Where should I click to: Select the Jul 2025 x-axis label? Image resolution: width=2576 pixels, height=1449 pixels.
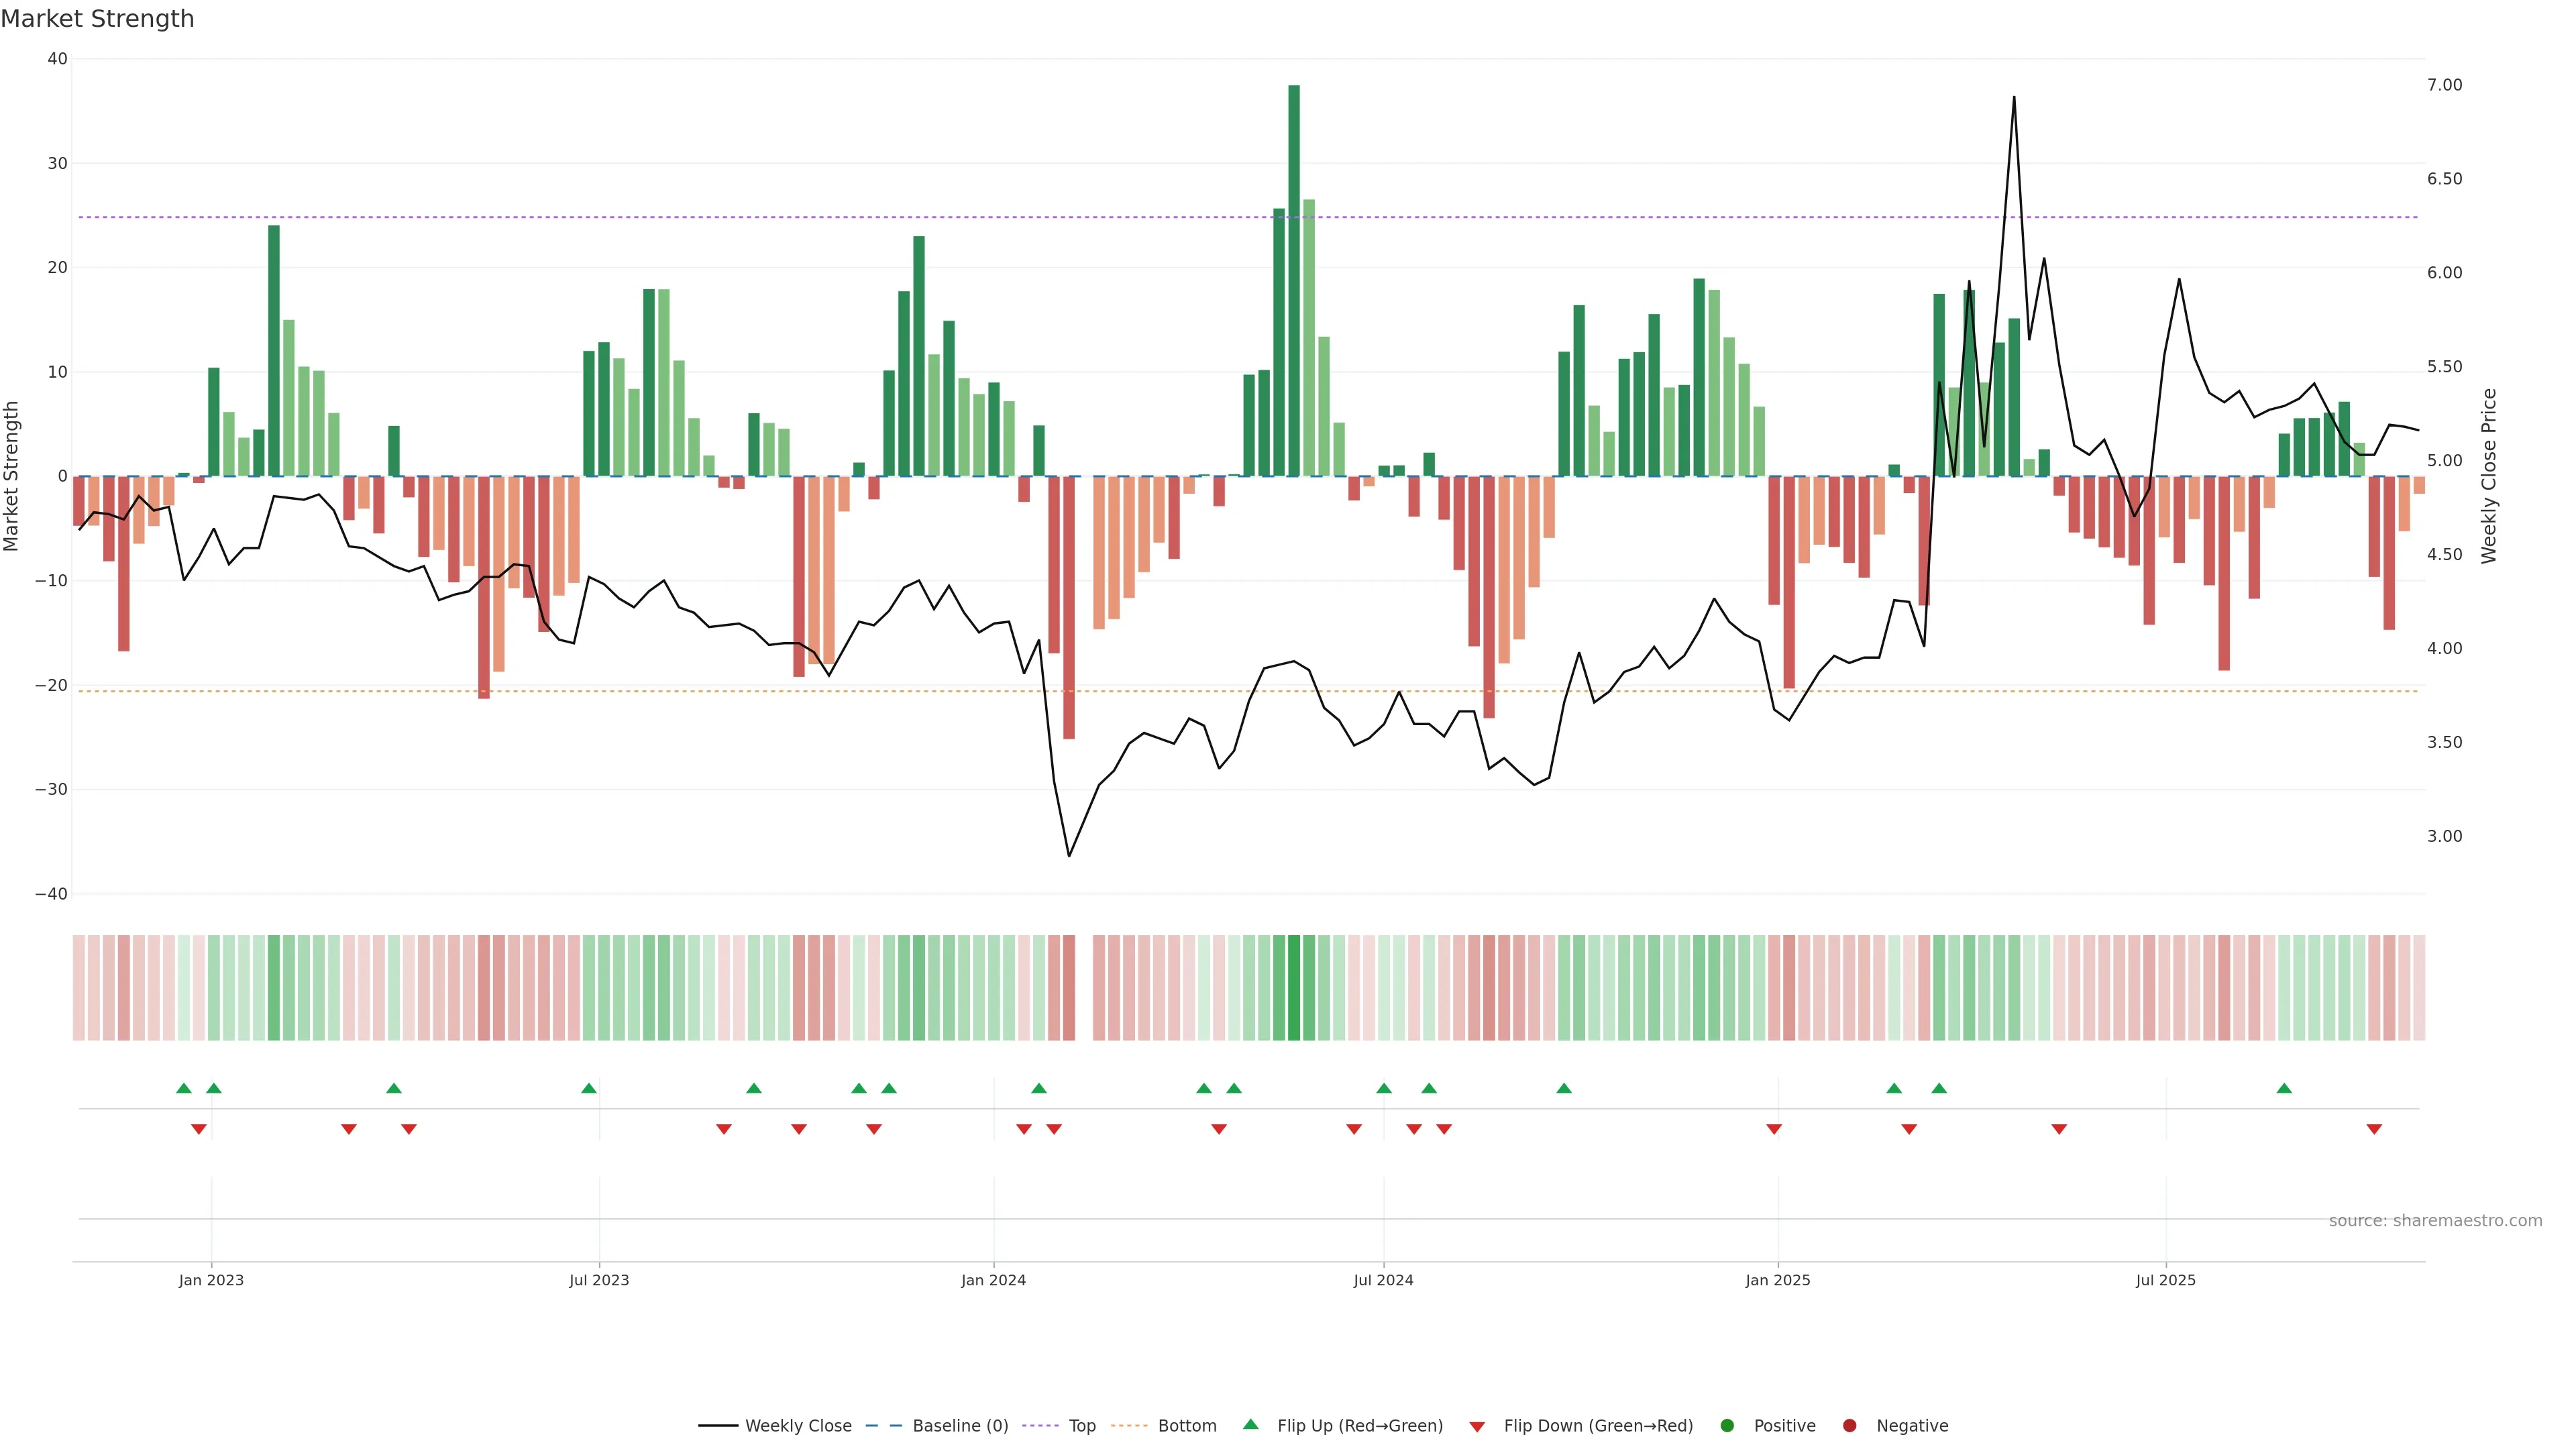click(2165, 1280)
